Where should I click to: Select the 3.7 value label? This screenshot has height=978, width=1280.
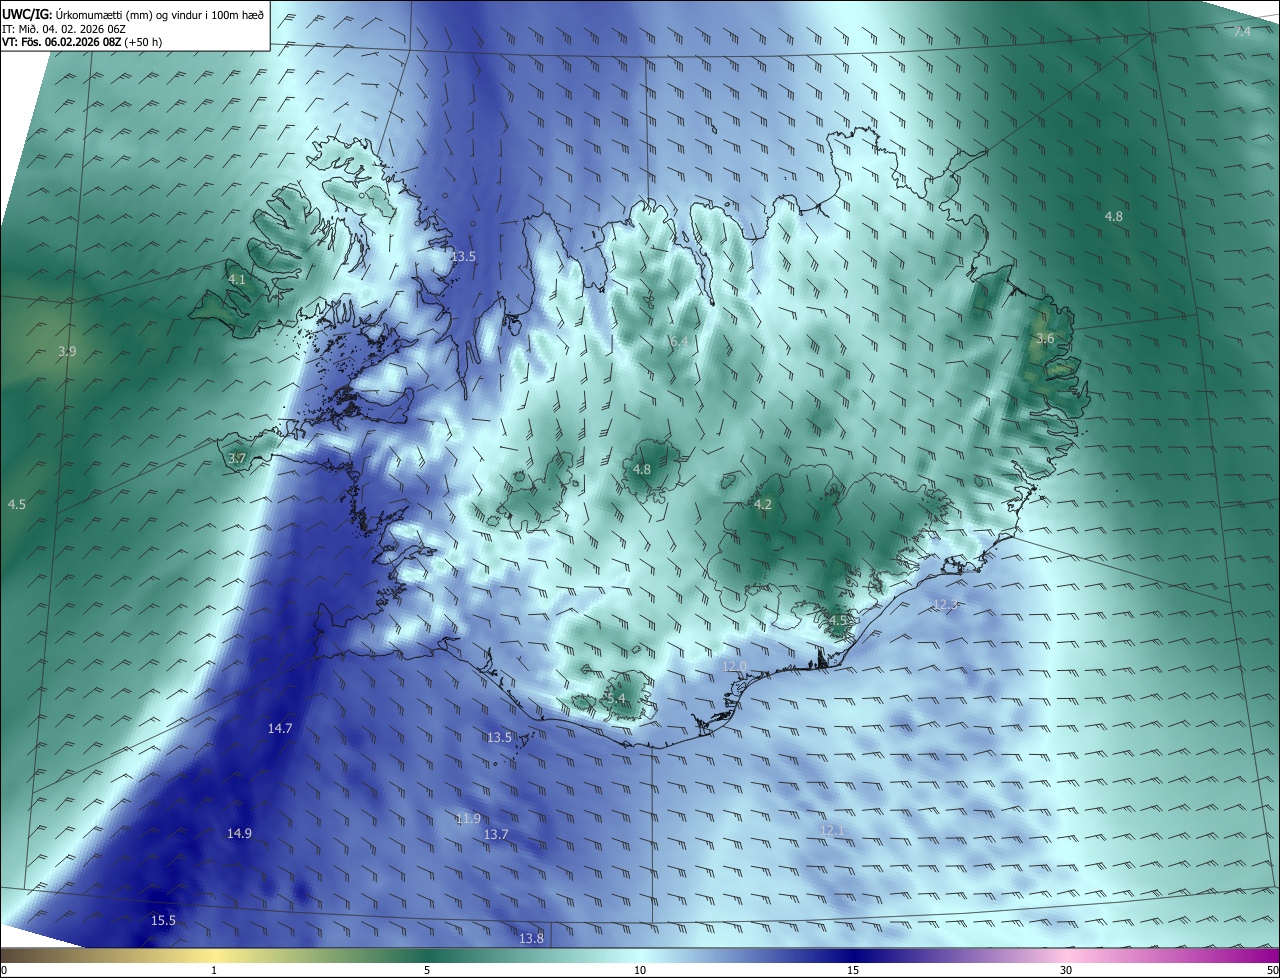pyautogui.click(x=237, y=458)
